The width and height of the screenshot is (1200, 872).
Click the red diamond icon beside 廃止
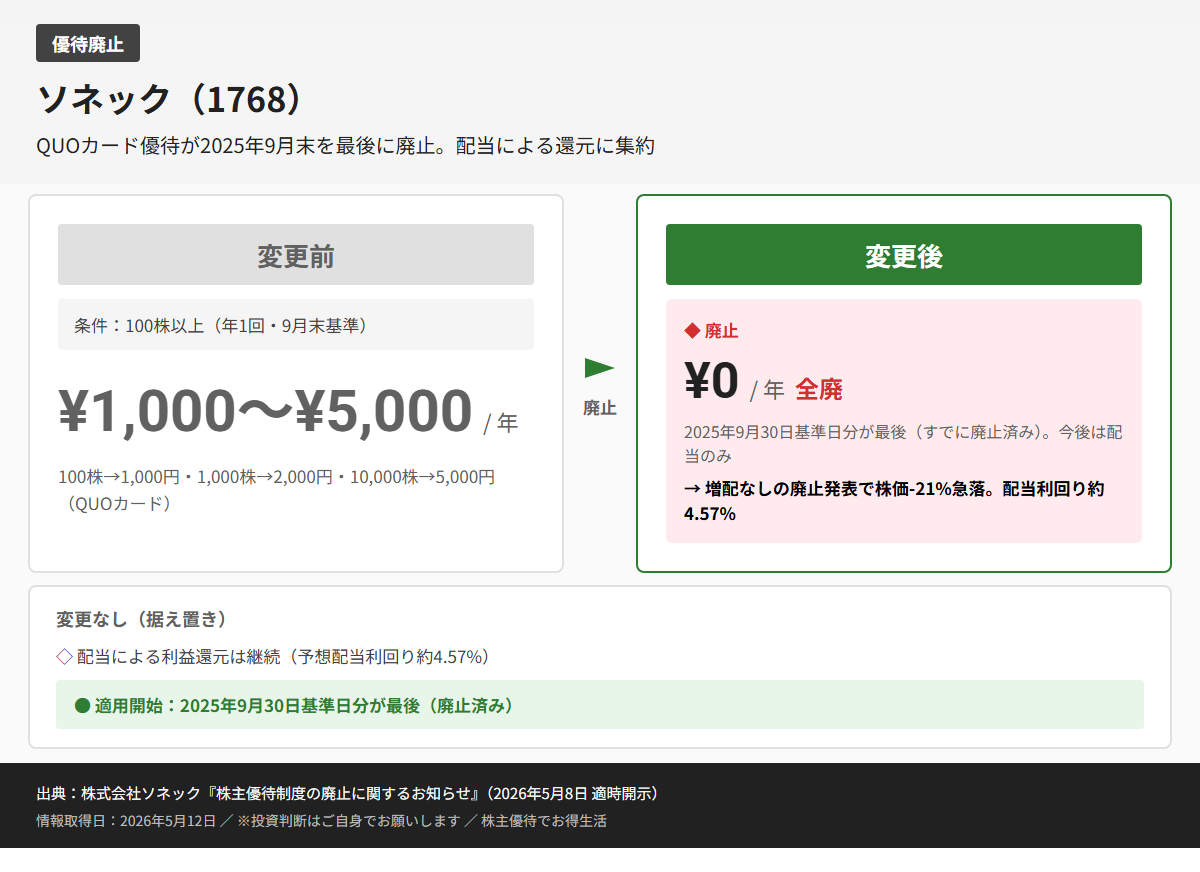coord(691,331)
